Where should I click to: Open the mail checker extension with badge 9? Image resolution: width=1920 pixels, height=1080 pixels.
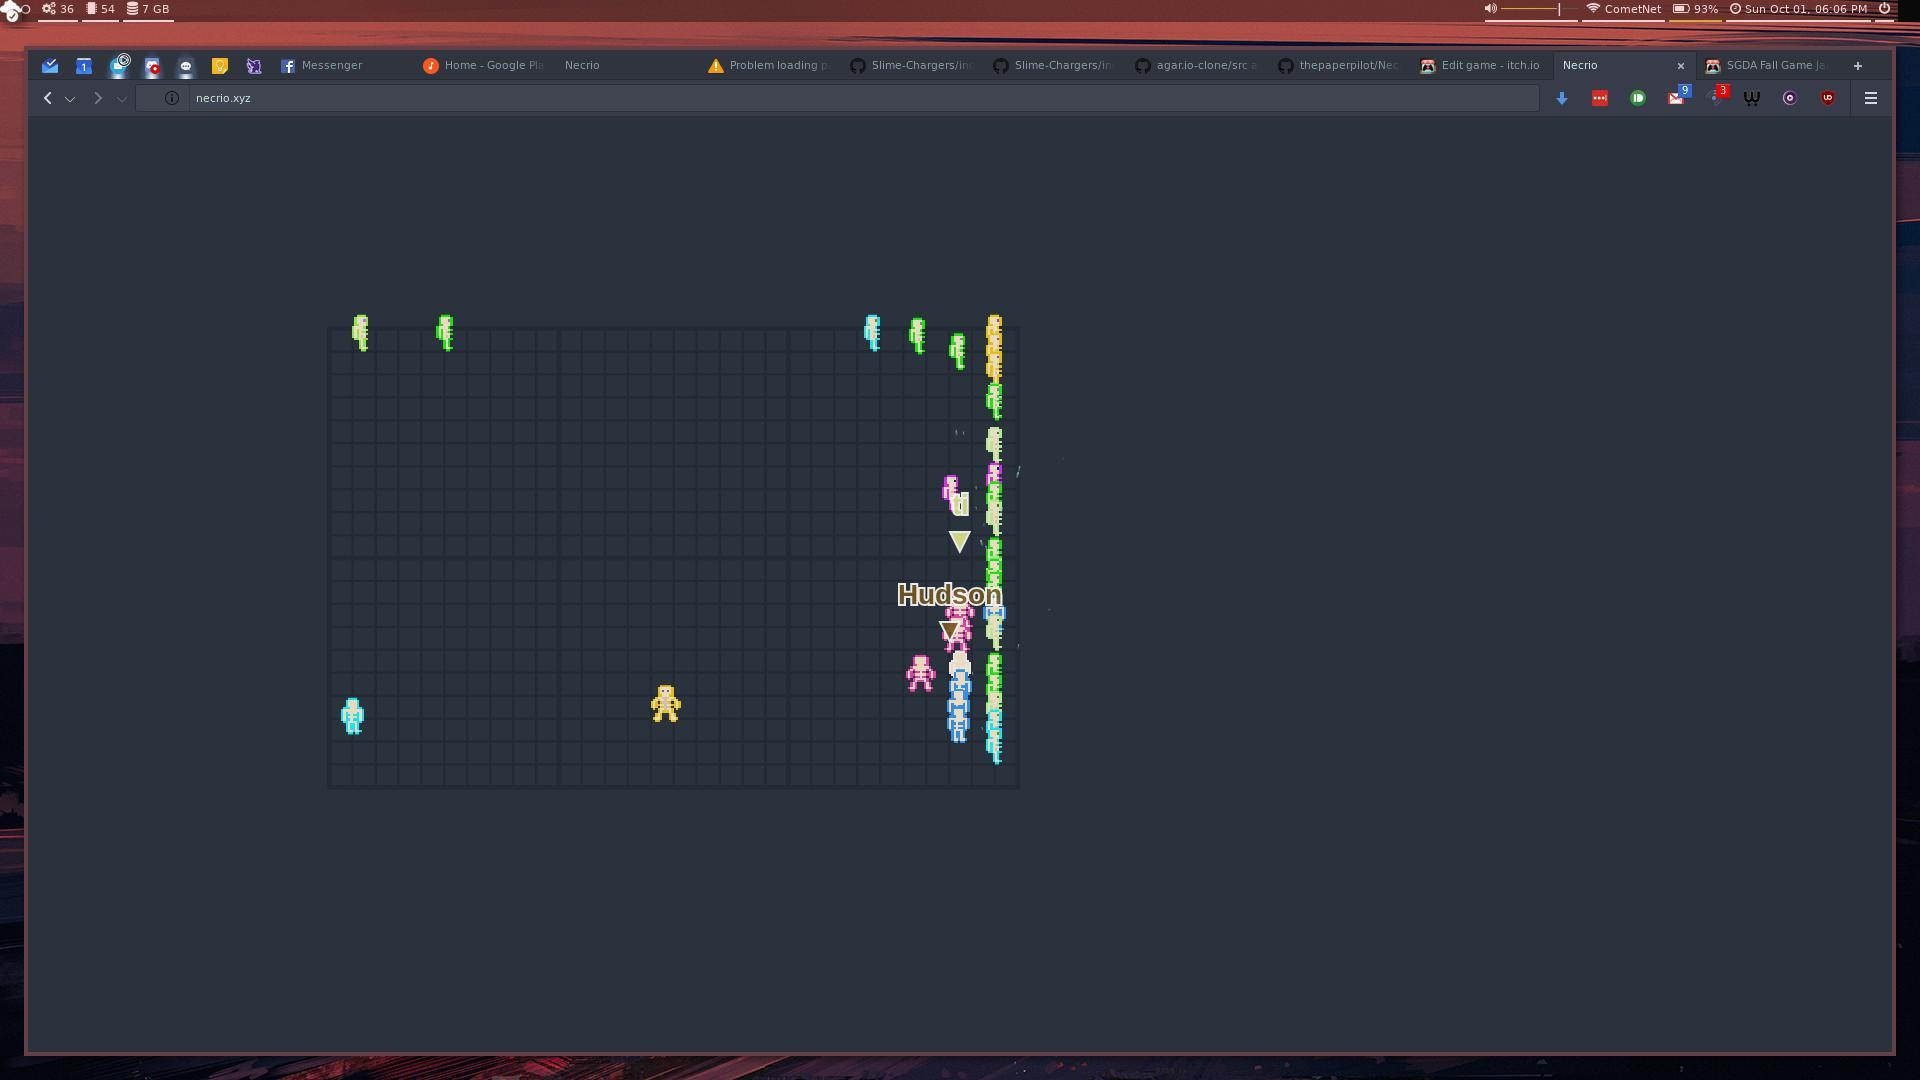point(1677,97)
